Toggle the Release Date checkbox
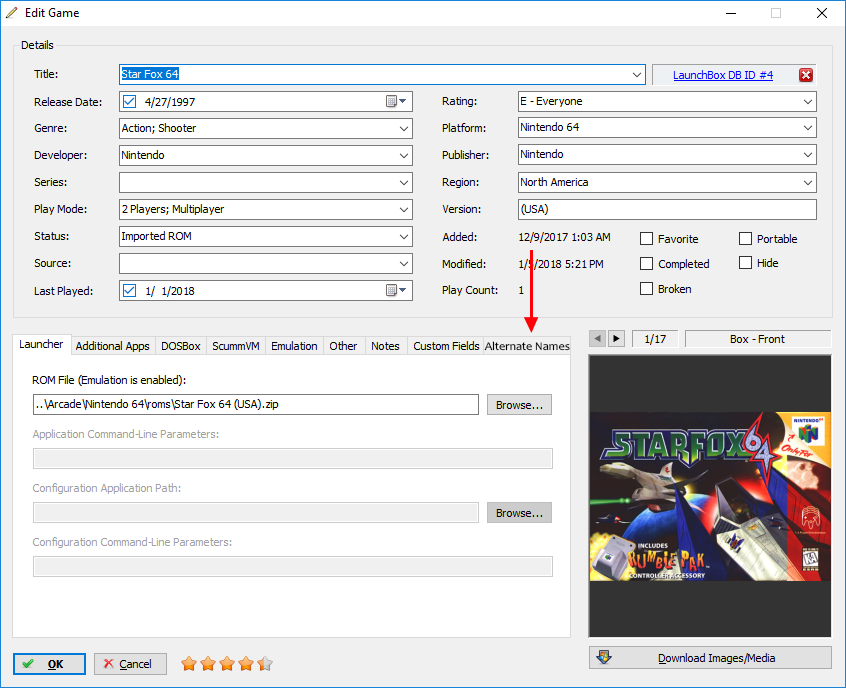 pos(129,101)
